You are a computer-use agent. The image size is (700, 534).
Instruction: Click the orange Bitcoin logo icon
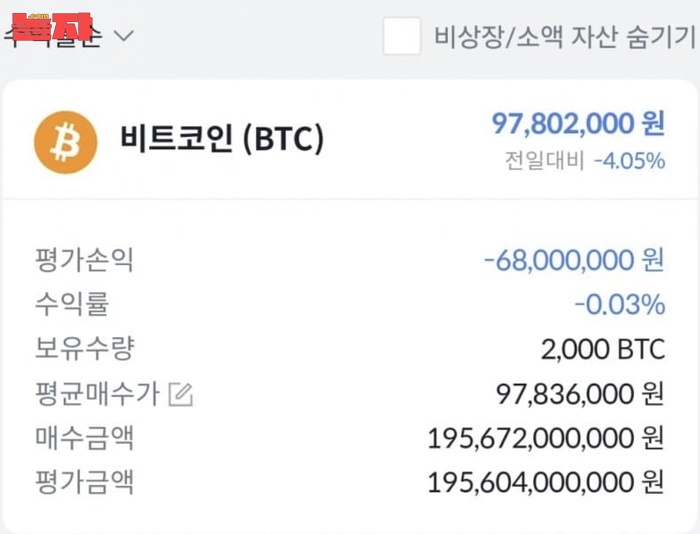pyautogui.click(x=66, y=142)
